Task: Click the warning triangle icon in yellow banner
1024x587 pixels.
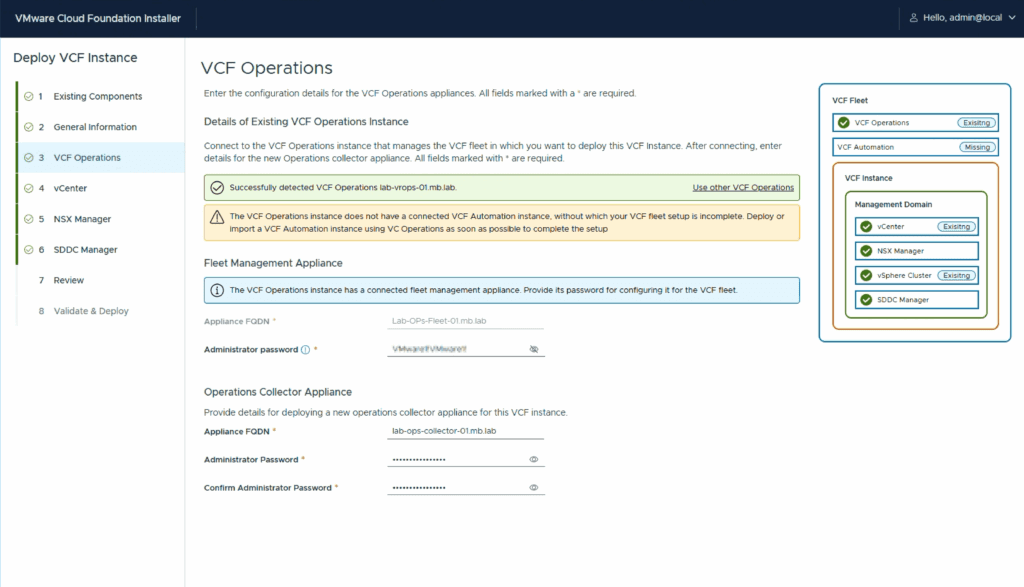Action: click(217, 217)
